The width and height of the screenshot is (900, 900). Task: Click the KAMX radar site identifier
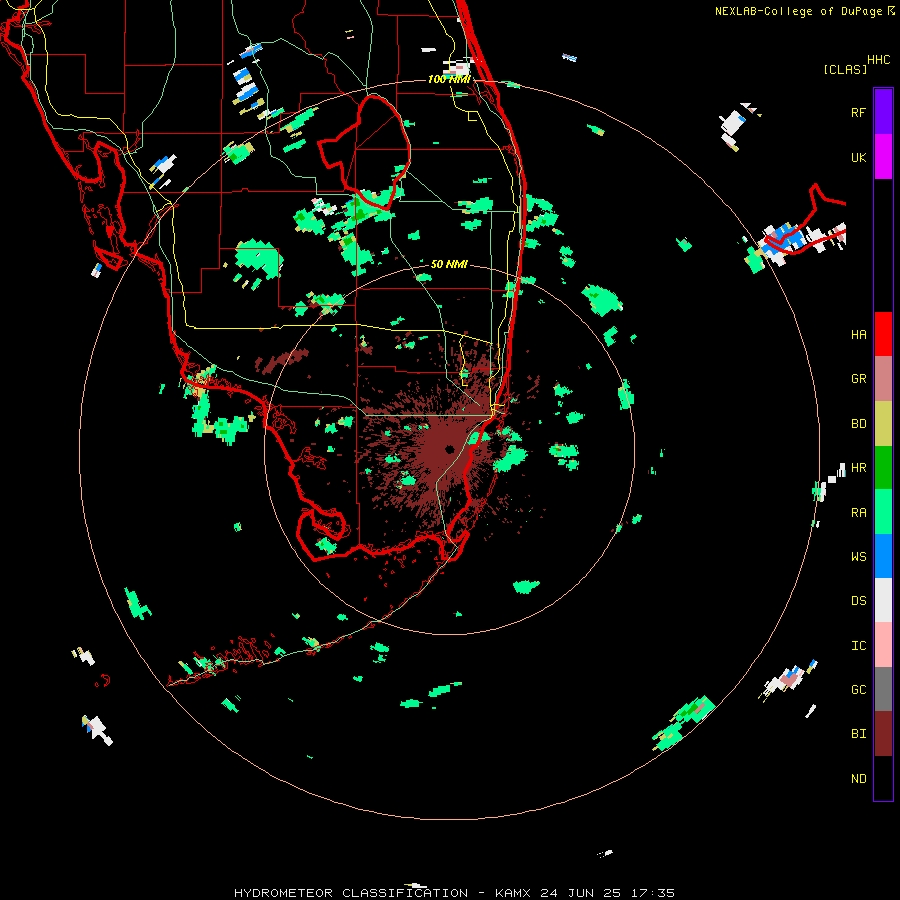point(513,893)
